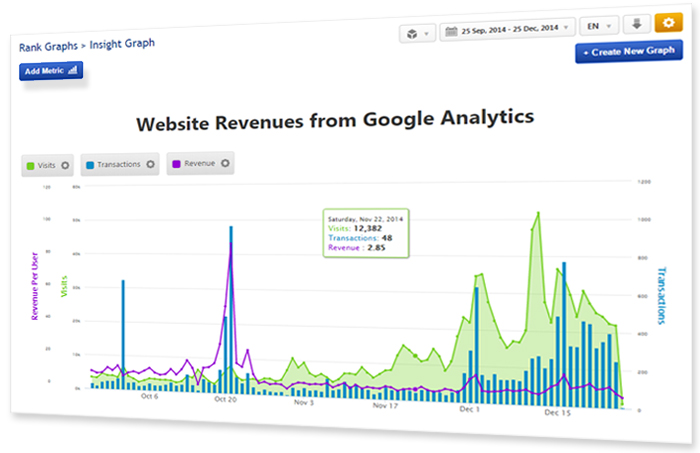This screenshot has height=453, width=700.
Task: Click the Dec 15 axis label
Action: (557, 412)
